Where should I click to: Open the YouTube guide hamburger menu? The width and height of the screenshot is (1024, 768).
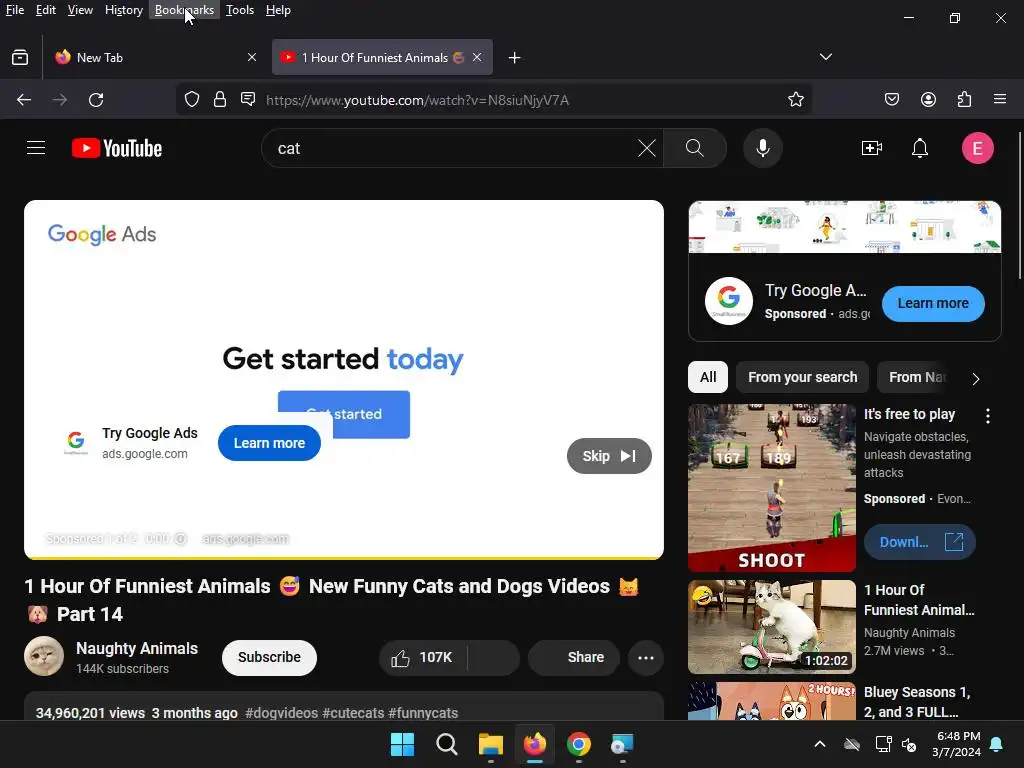click(36, 148)
